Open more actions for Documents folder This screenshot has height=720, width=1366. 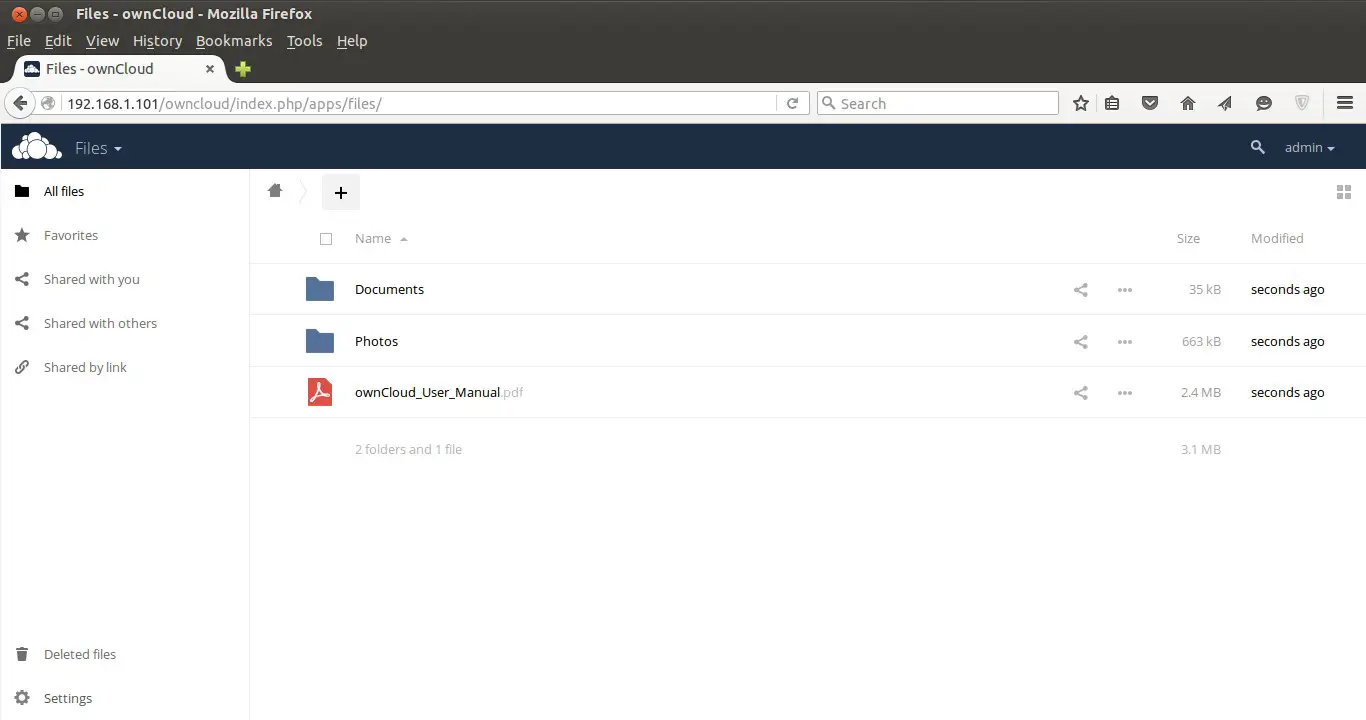point(1125,290)
